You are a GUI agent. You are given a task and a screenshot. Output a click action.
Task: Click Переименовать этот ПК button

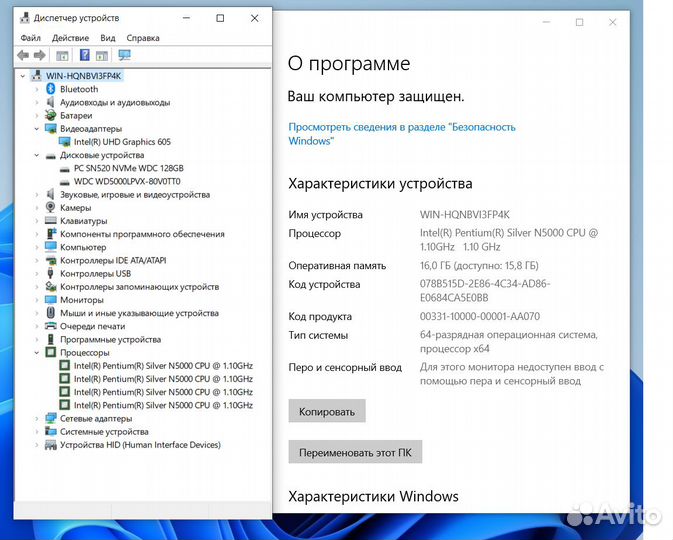point(355,452)
